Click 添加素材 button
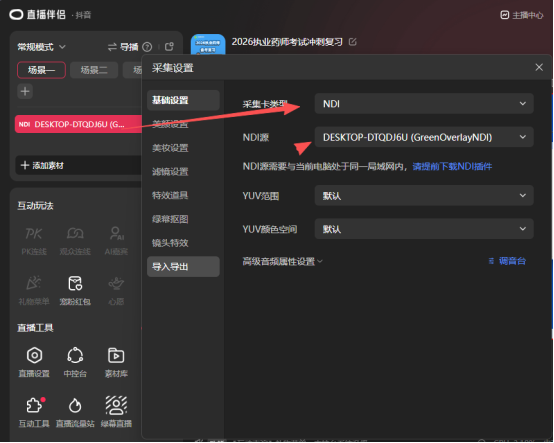The height and width of the screenshot is (443, 554). point(78,165)
